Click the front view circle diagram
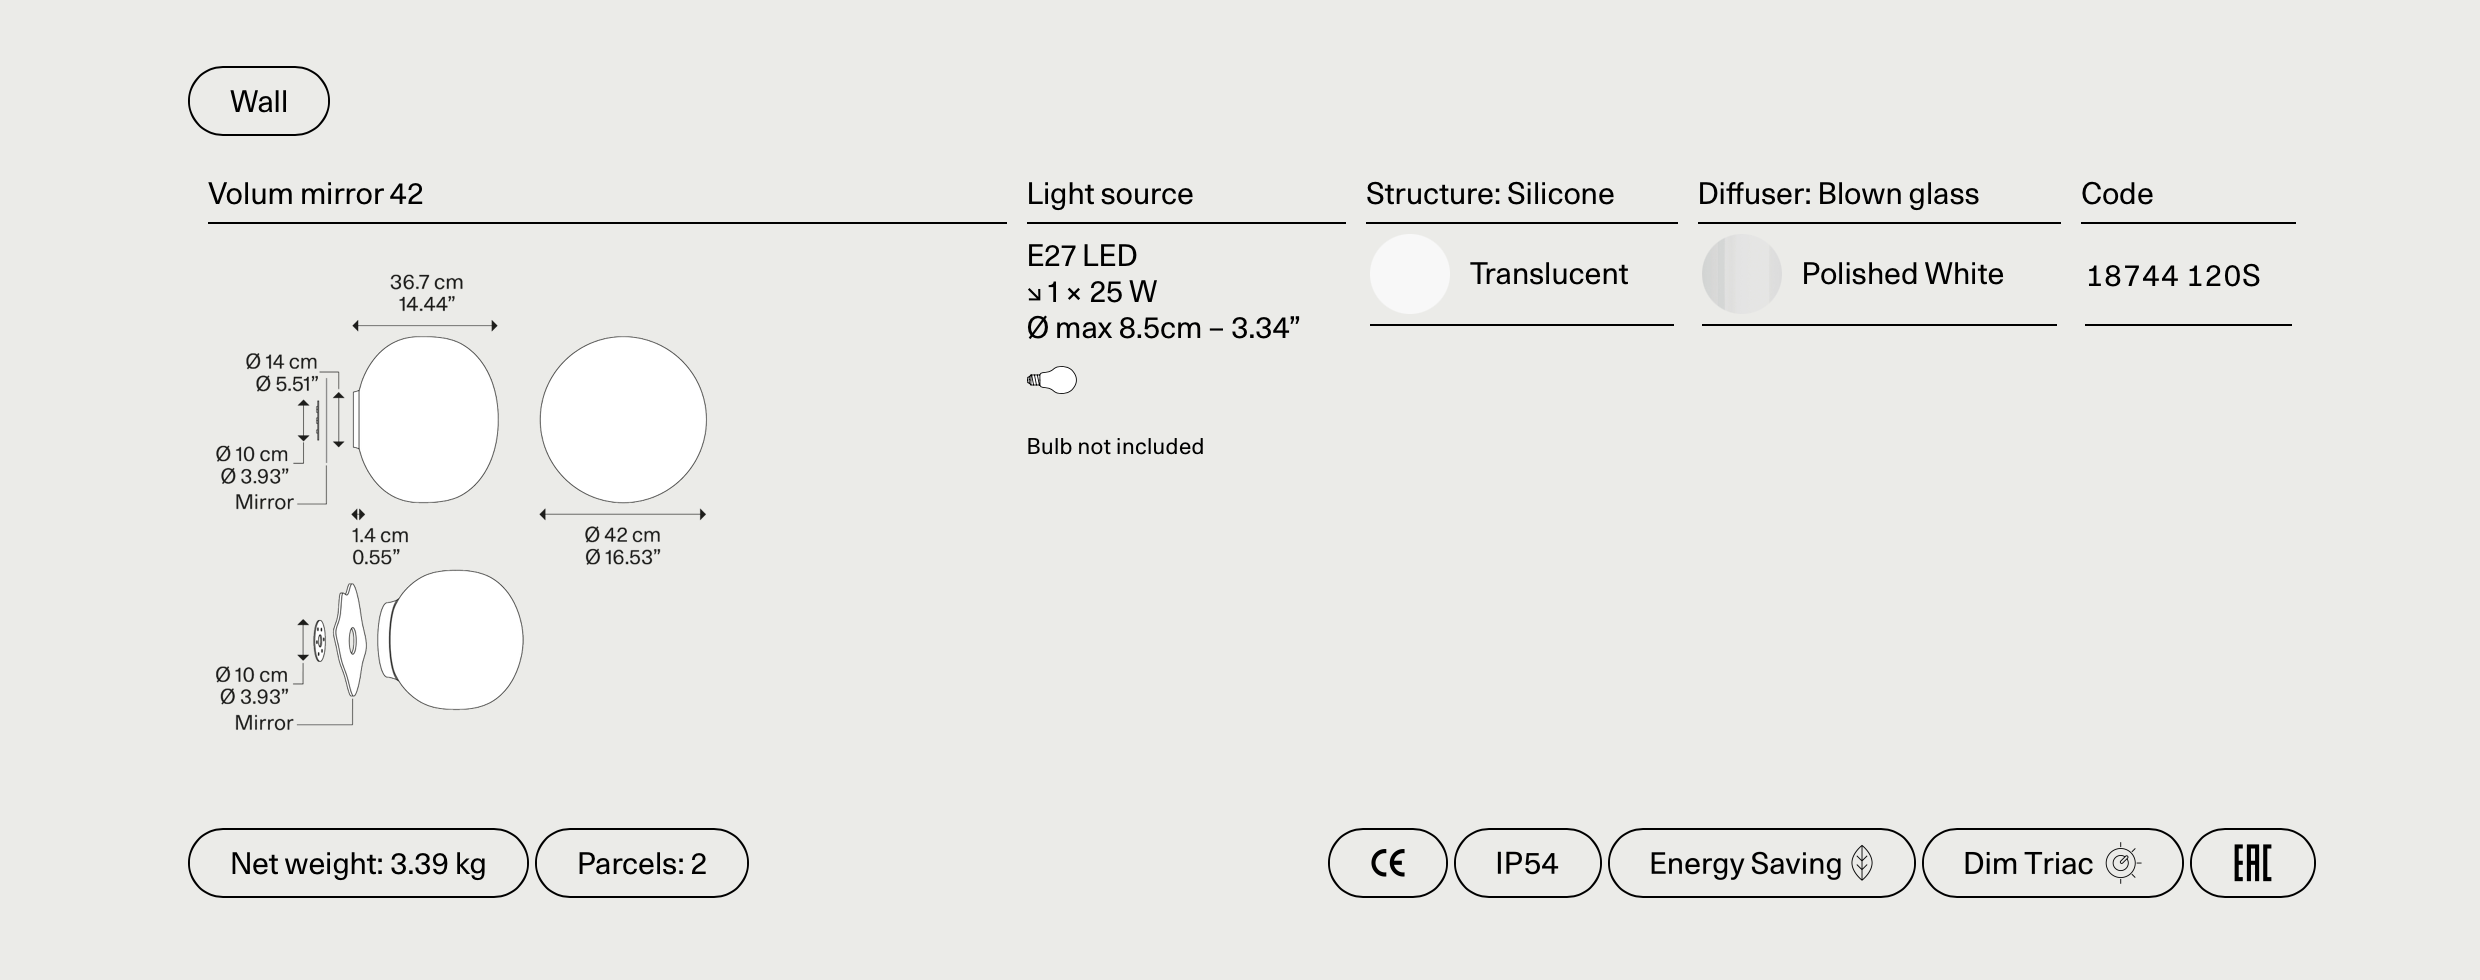2480x980 pixels. (x=623, y=420)
